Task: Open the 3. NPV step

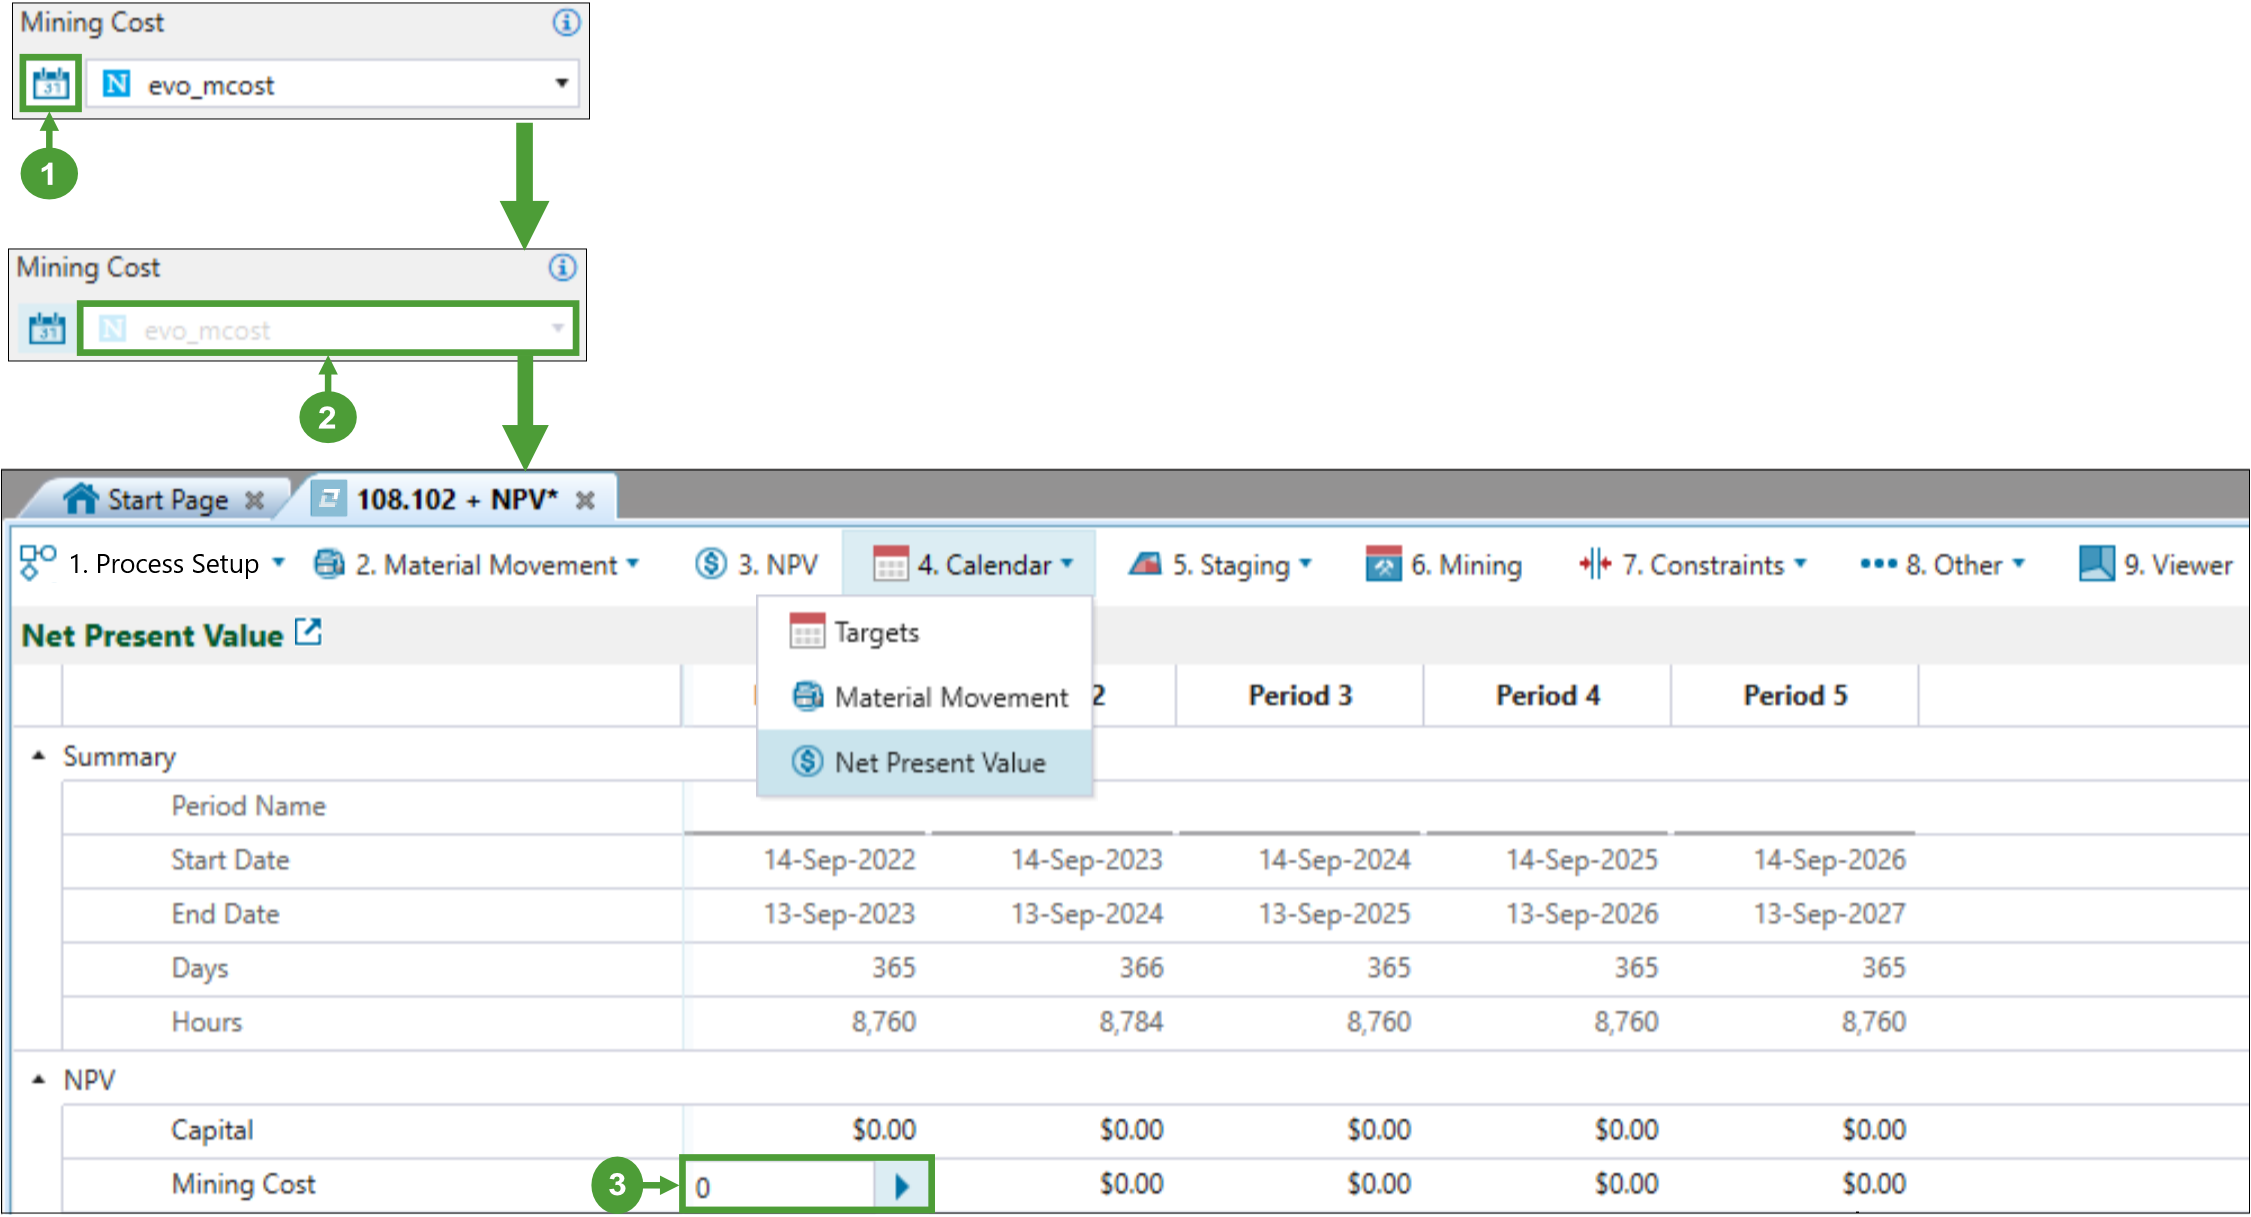Action: pos(758,564)
